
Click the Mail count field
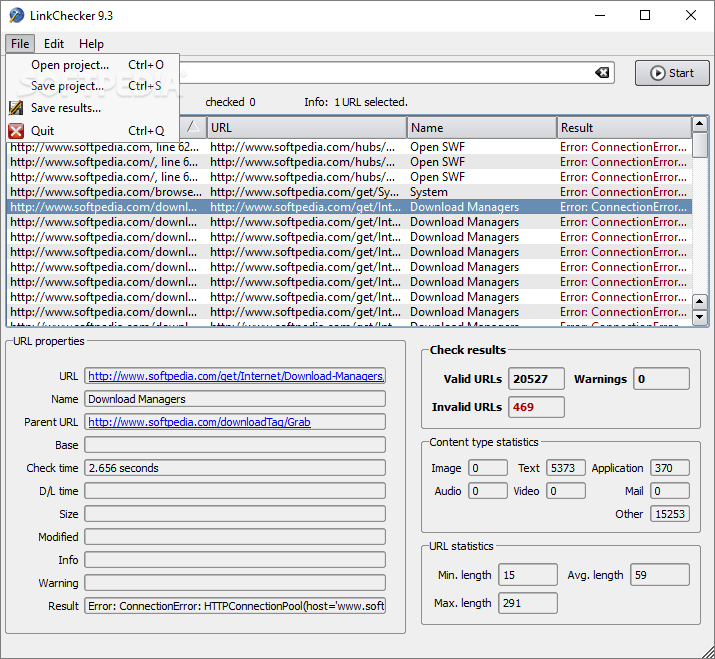click(x=670, y=491)
